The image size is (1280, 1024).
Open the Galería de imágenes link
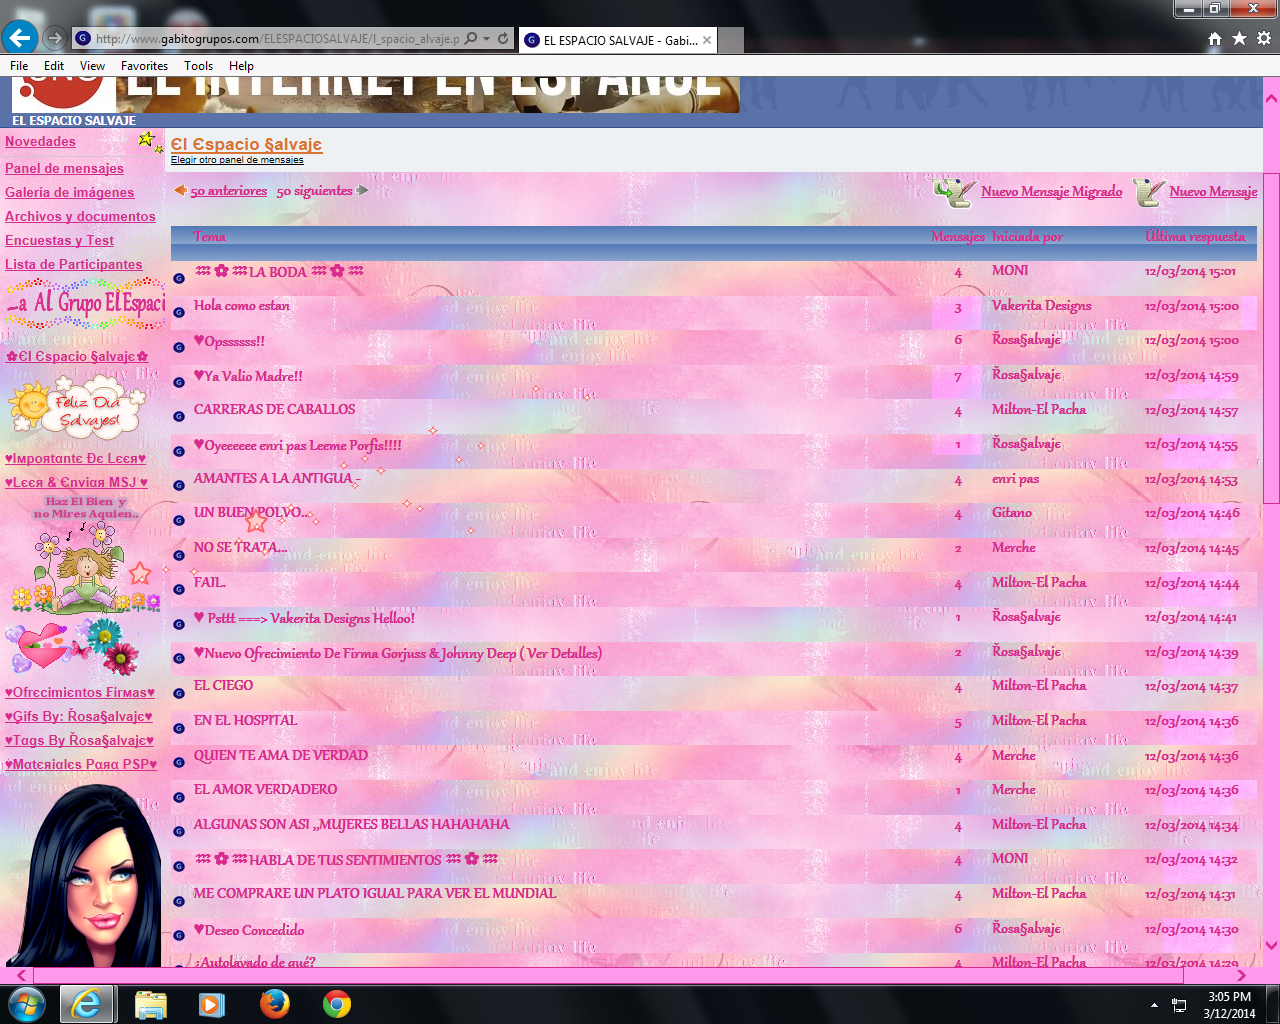pos(69,193)
